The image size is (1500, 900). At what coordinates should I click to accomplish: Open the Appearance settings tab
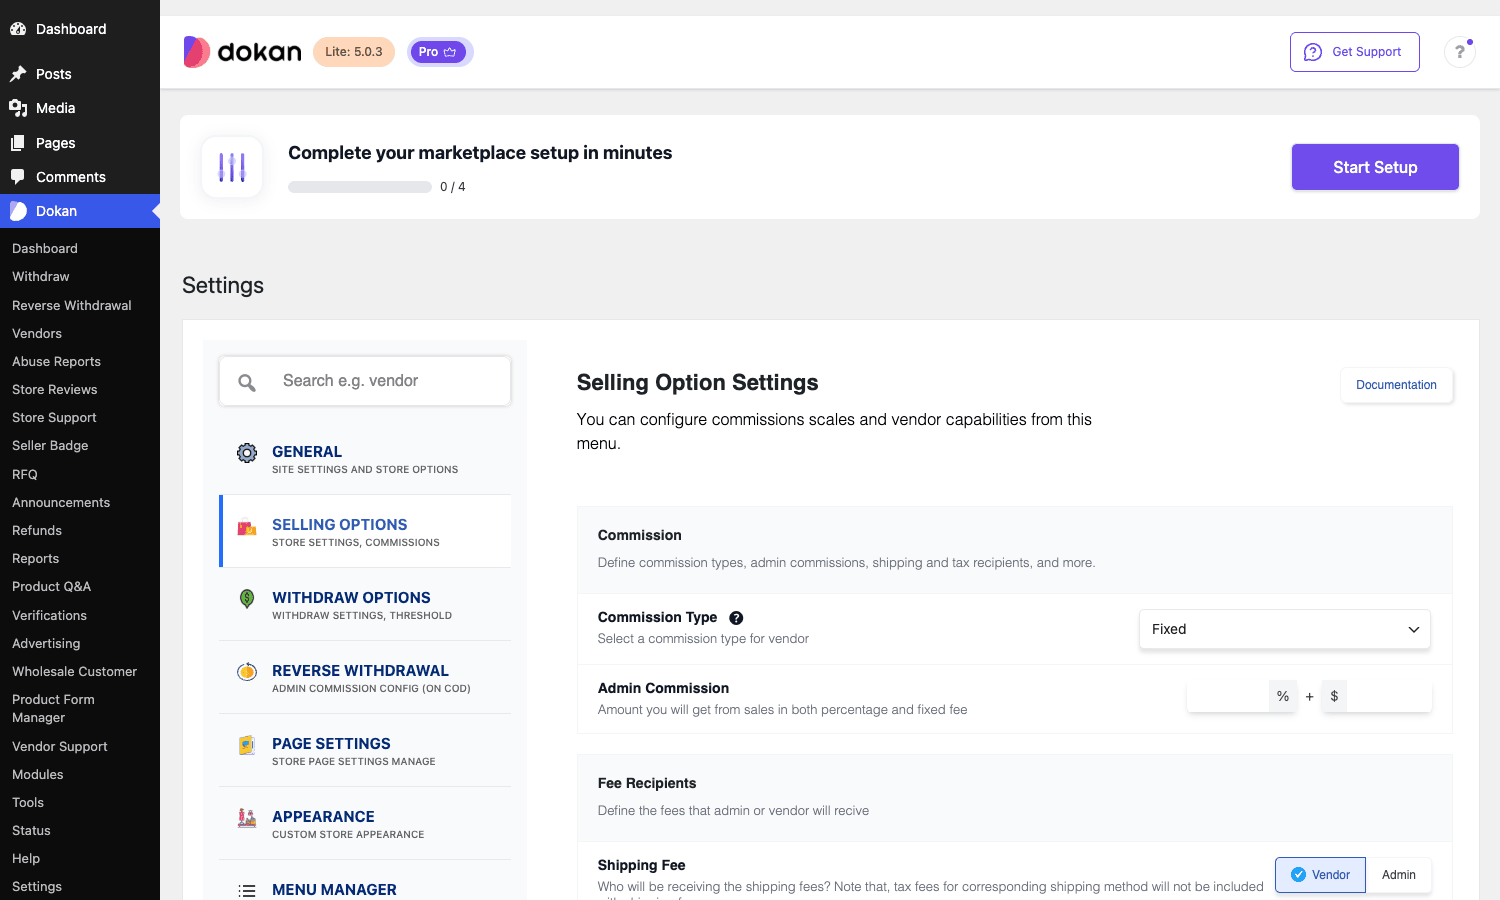pos(365,824)
